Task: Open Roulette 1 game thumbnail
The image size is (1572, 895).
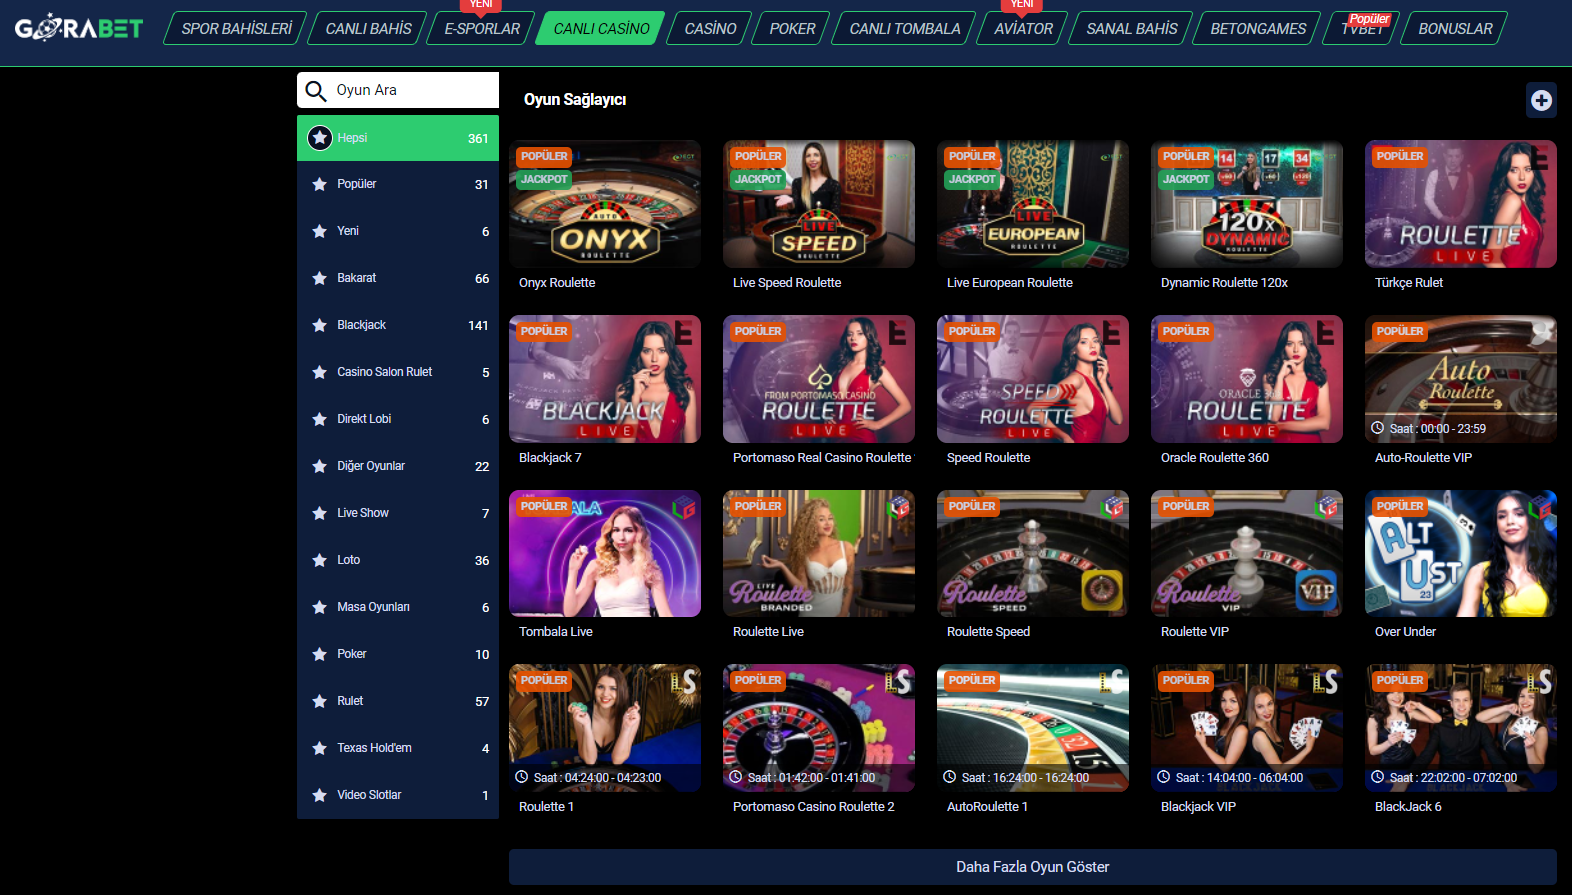Action: click(605, 728)
